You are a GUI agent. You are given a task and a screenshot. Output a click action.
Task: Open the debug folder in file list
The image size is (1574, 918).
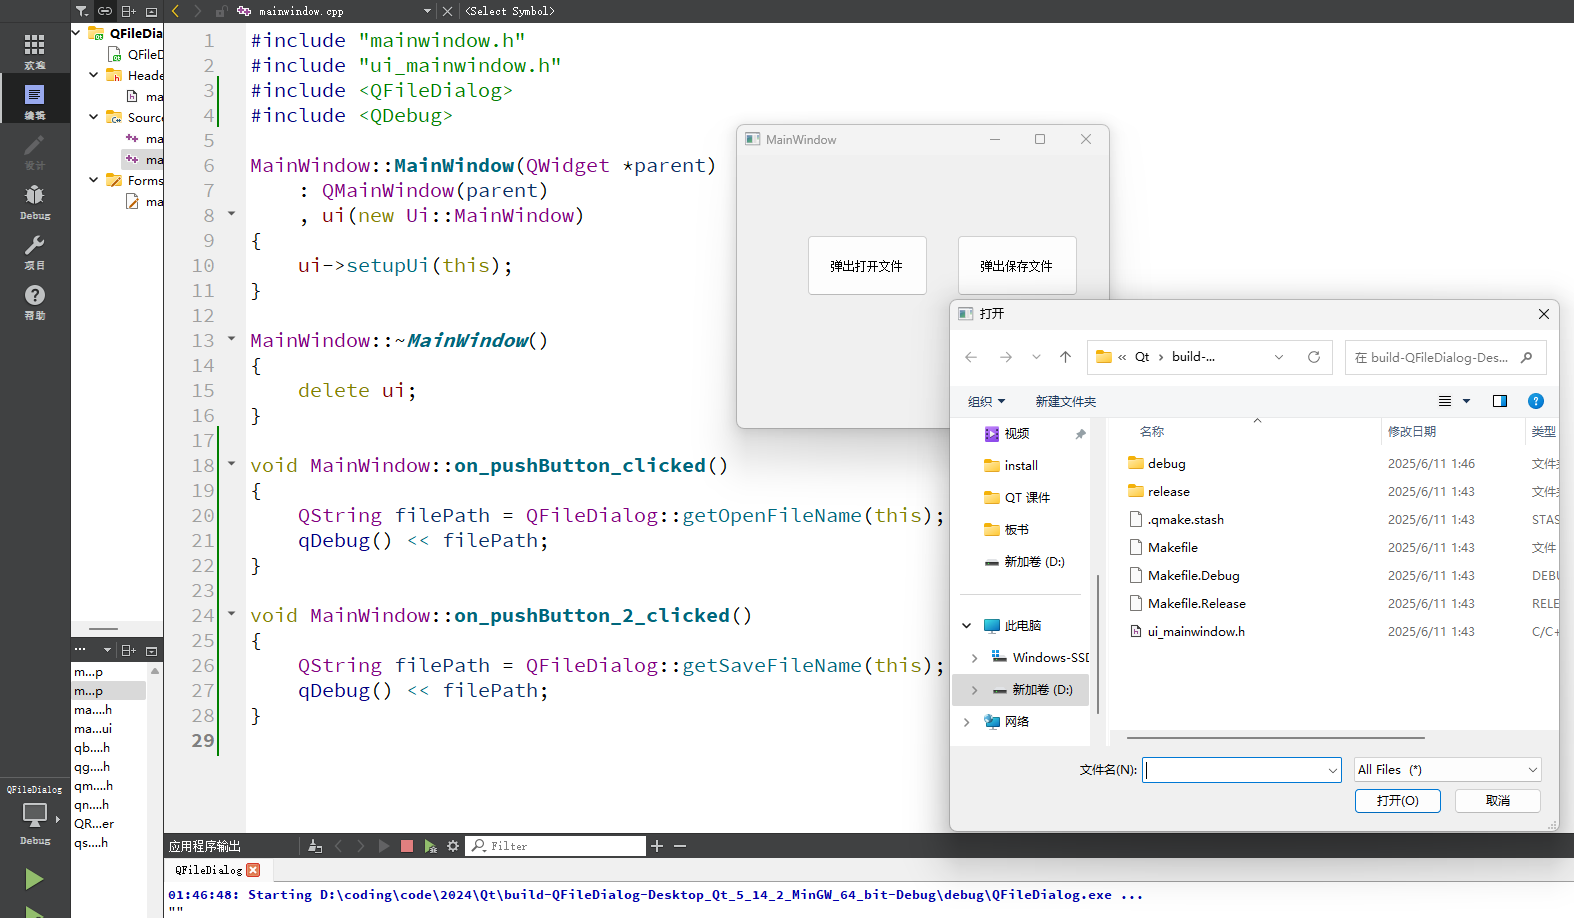click(x=1167, y=463)
